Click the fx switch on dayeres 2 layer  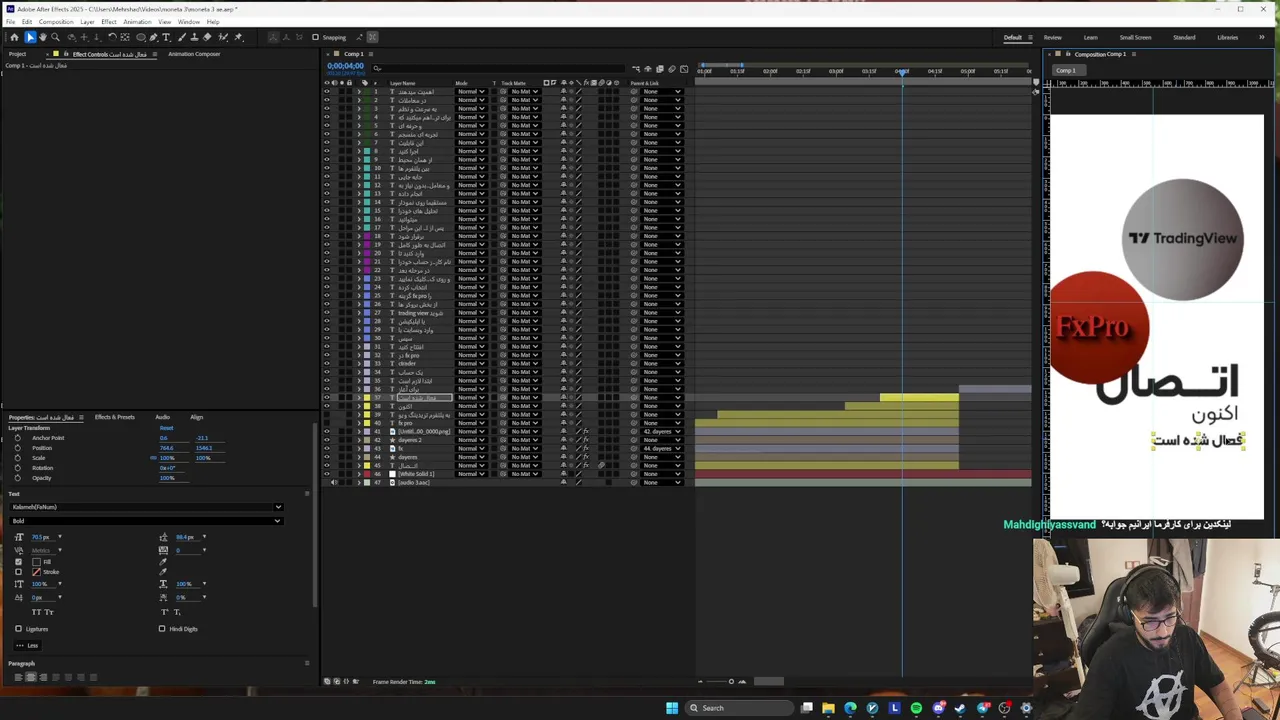(586, 440)
